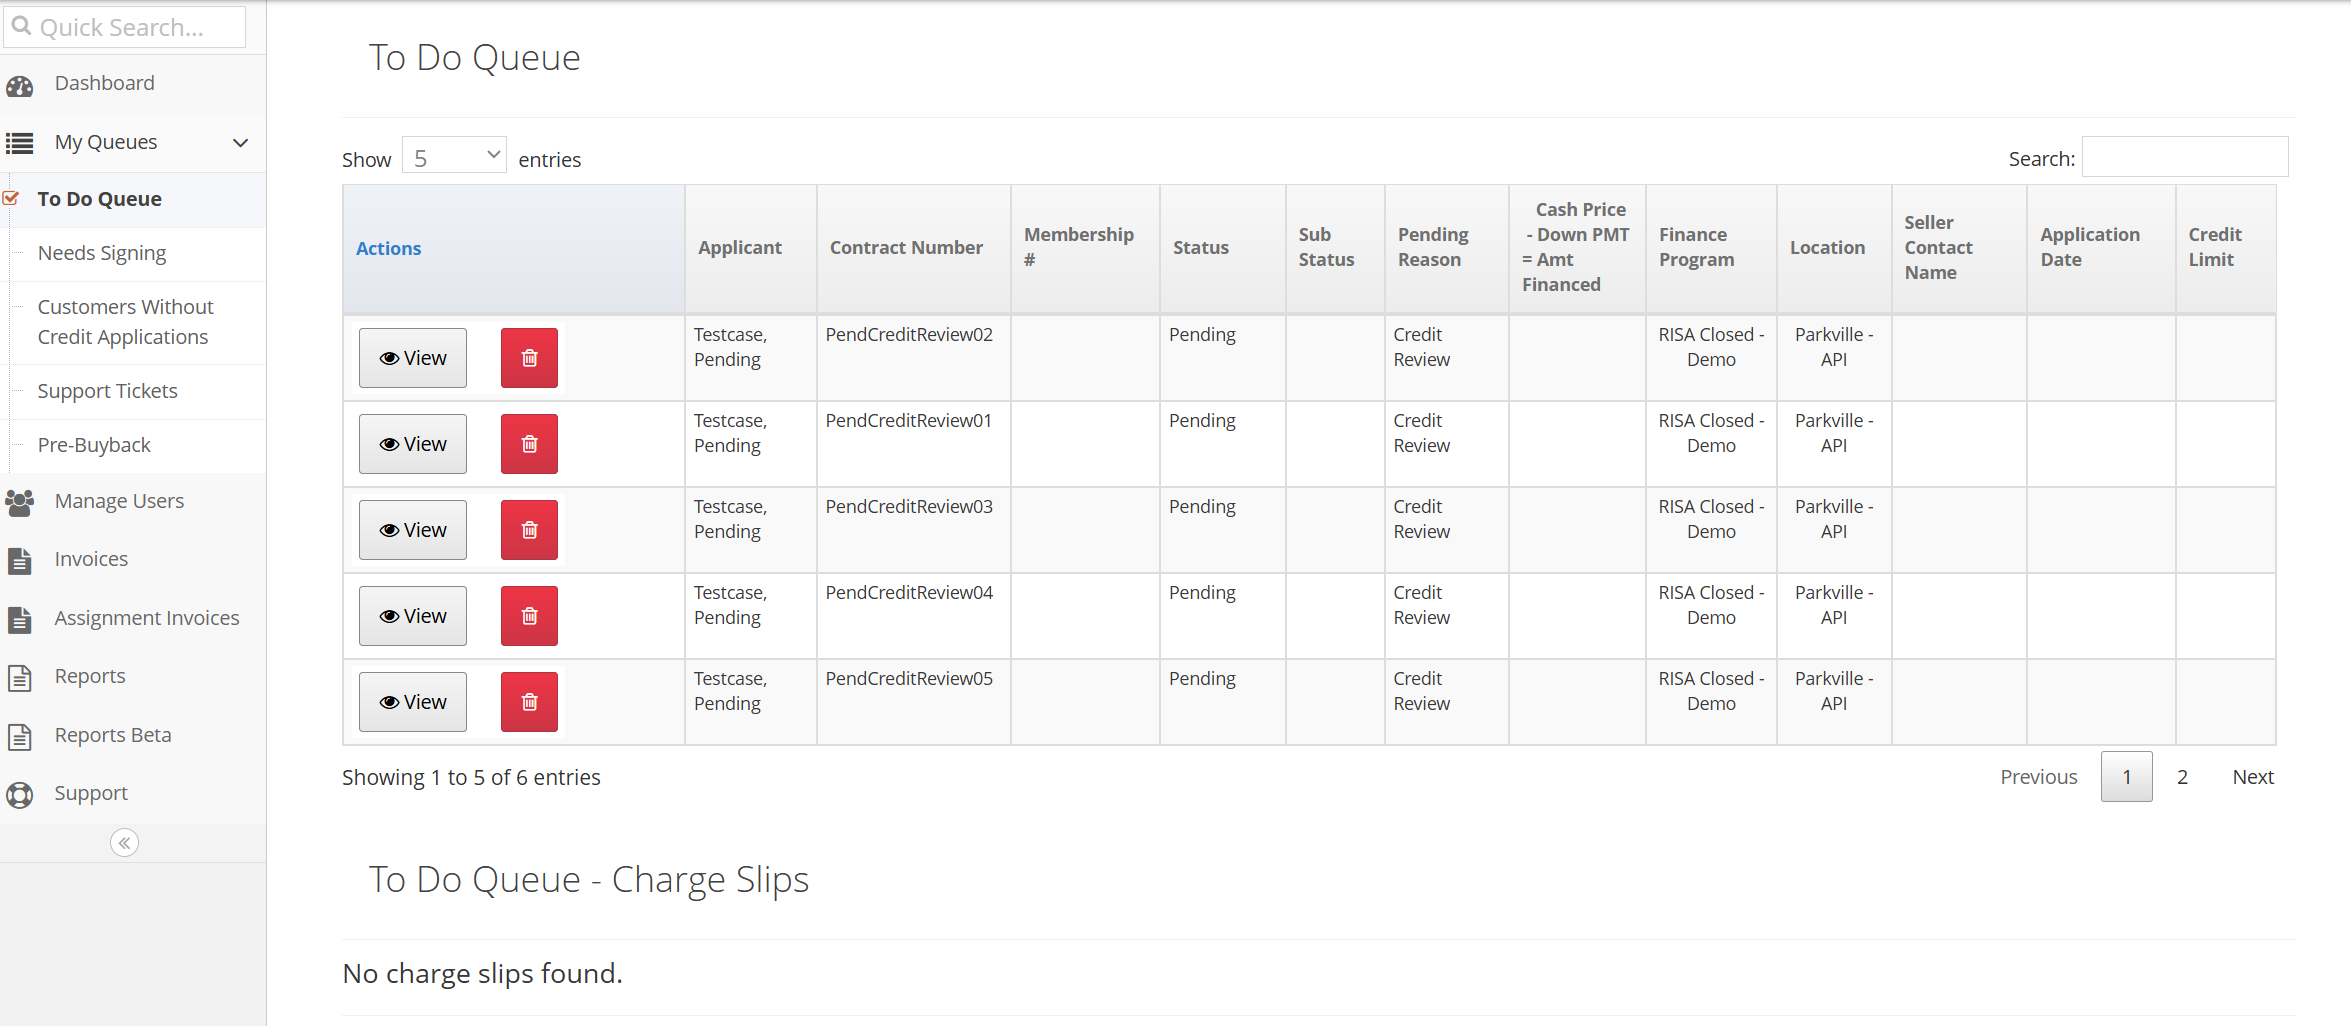Collapse the sidebar with the double-chevron button
The width and height of the screenshot is (2351, 1026).
tap(124, 843)
